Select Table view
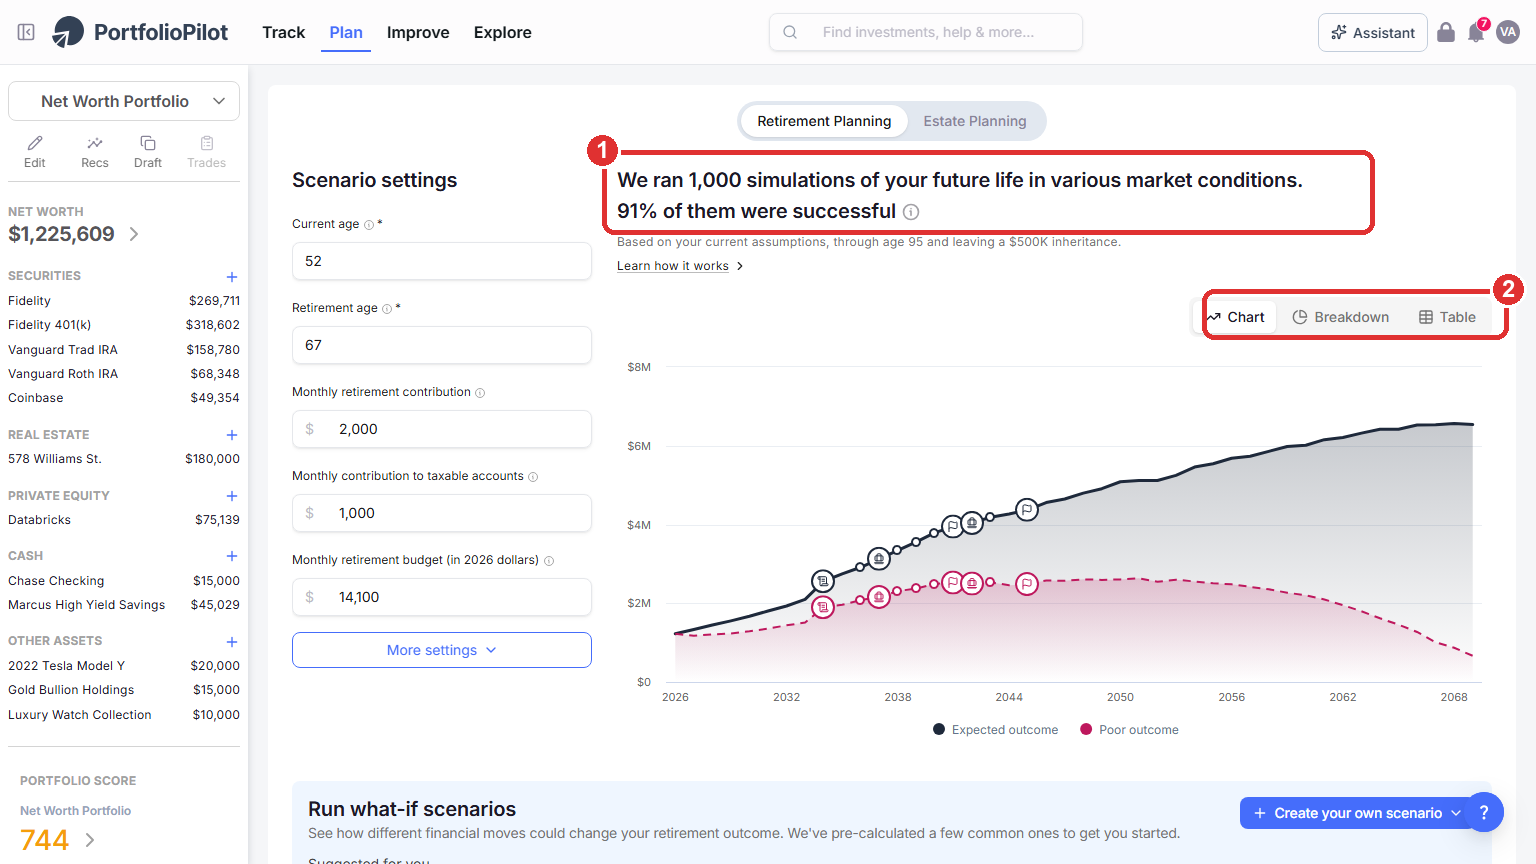 click(1447, 317)
